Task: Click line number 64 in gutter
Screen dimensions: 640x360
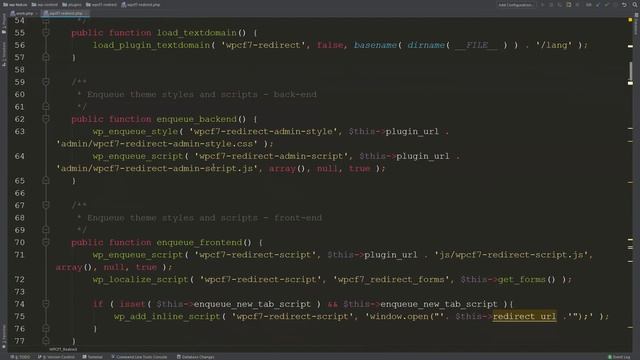Action: pos(19,156)
